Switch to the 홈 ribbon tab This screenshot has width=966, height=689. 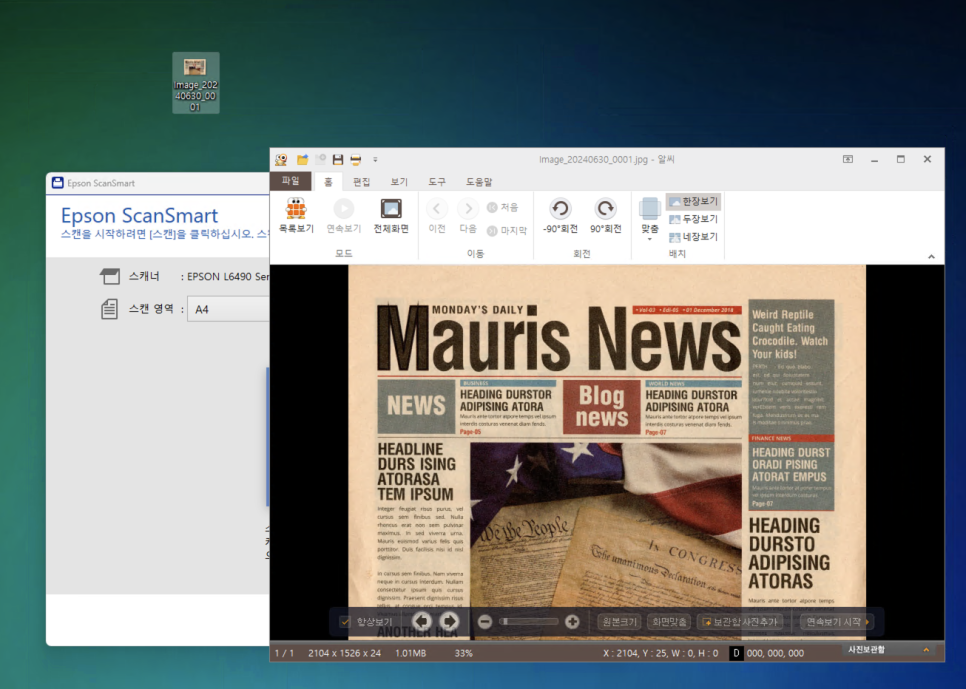click(328, 182)
